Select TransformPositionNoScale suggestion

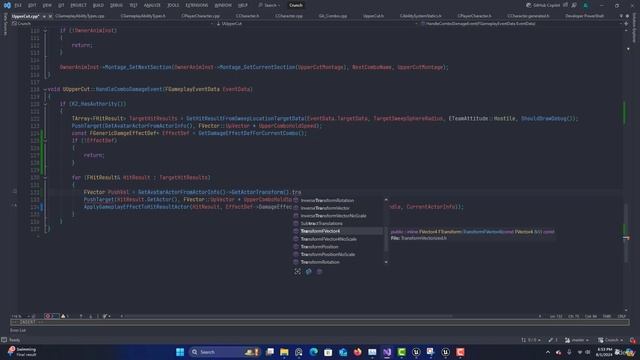(x=338, y=254)
